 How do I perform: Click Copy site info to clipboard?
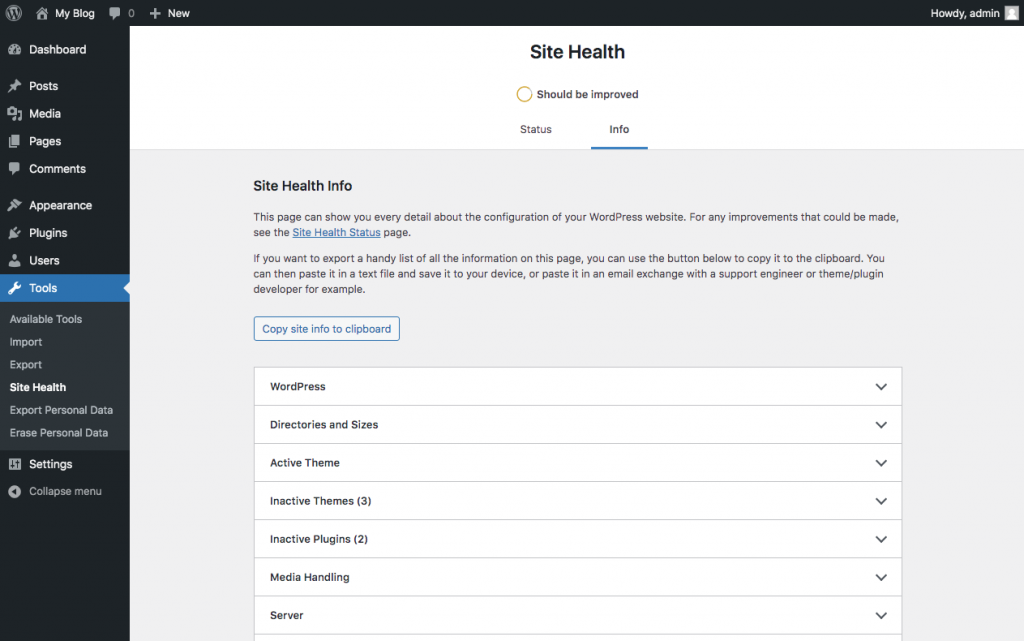click(x=327, y=329)
